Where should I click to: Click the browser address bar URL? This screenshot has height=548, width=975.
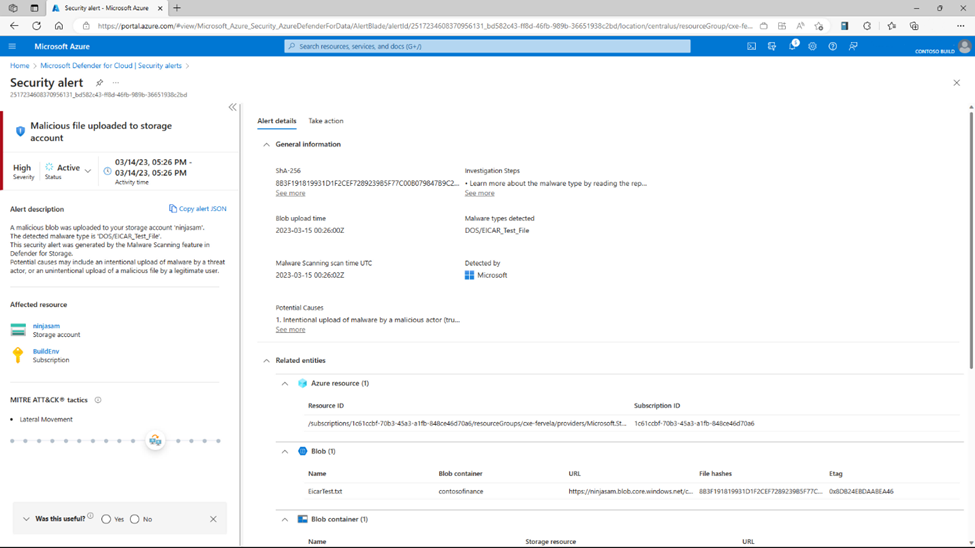click(425, 26)
